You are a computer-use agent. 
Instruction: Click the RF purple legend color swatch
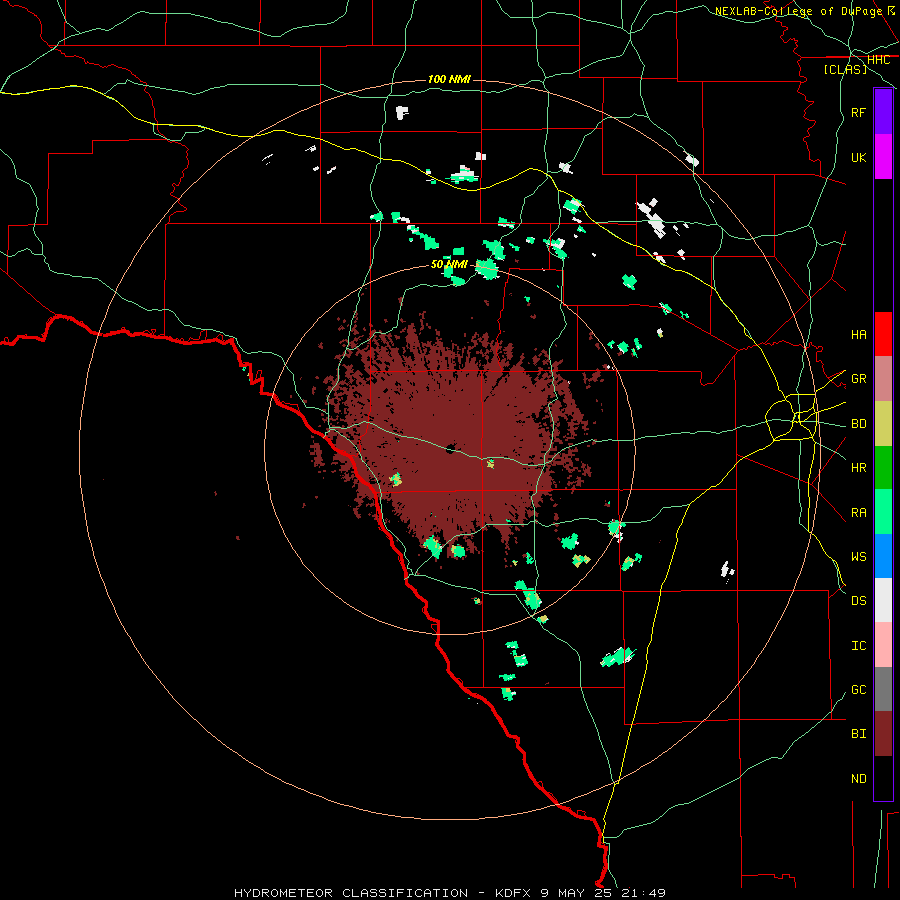tap(883, 112)
